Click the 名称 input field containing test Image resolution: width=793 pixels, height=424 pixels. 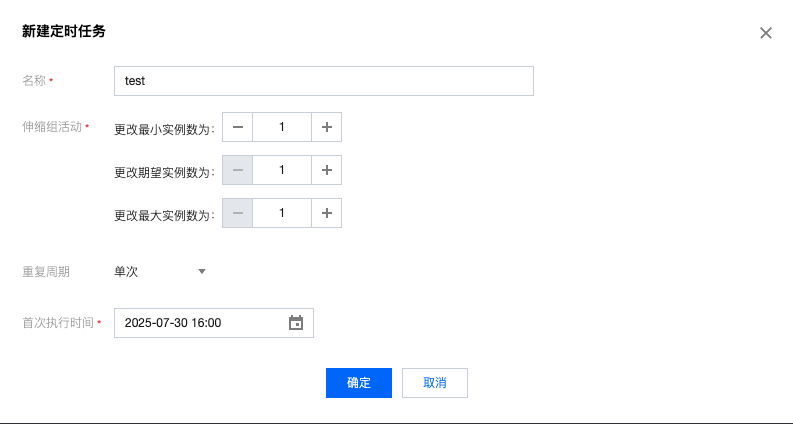324,81
